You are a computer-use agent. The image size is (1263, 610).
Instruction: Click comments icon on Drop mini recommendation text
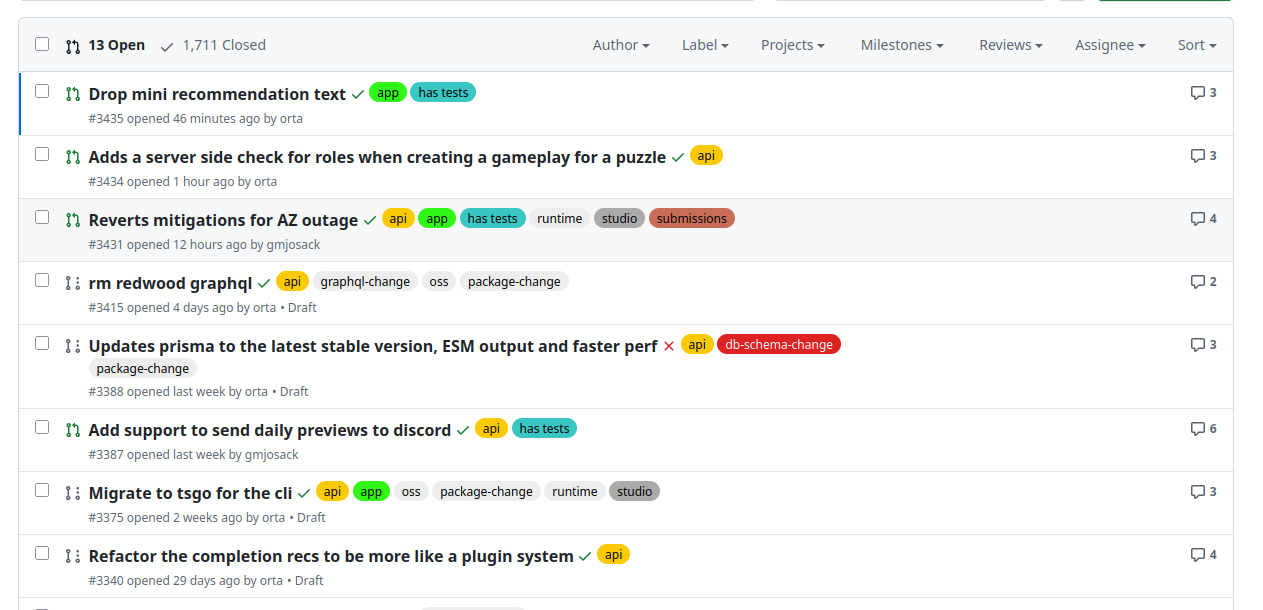tap(1203, 93)
